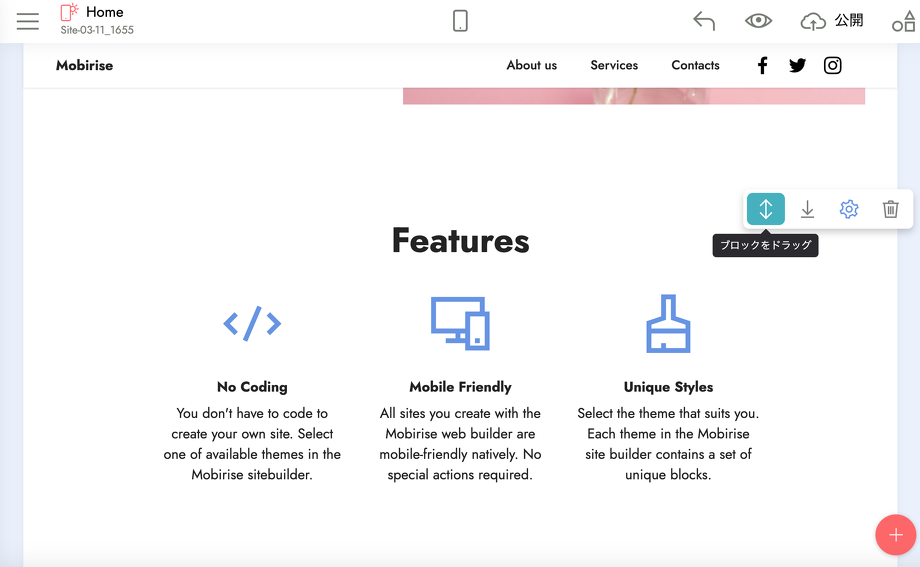Click the undo arrow icon
The height and width of the screenshot is (567, 920).
(704, 21)
